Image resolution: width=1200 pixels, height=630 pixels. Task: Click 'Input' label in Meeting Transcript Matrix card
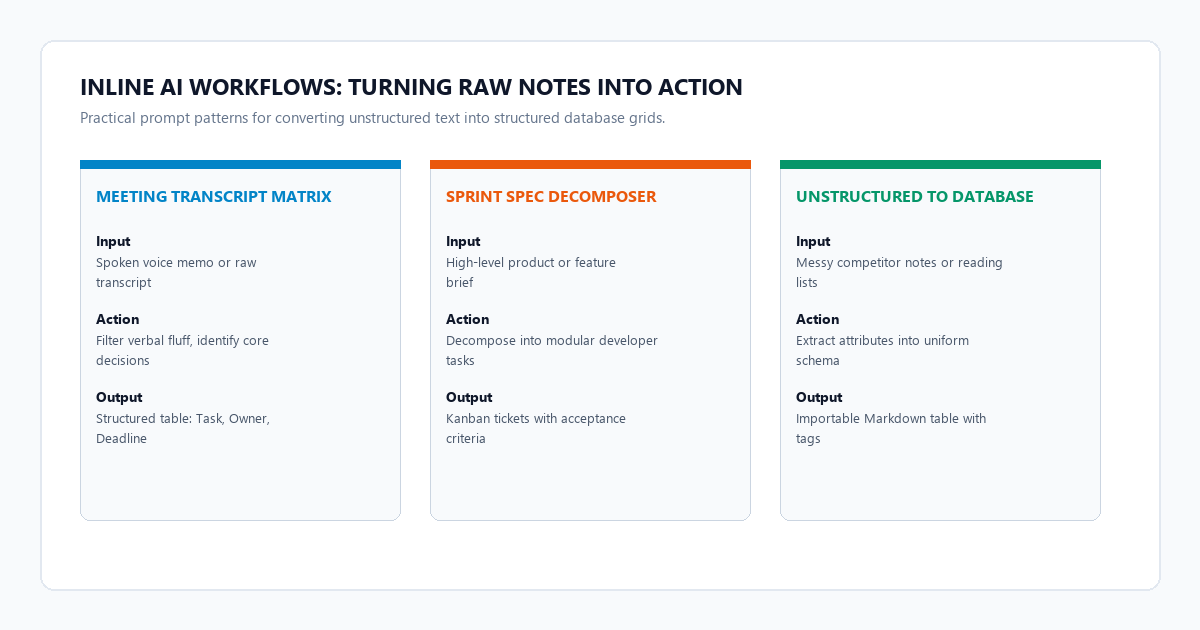coord(113,241)
